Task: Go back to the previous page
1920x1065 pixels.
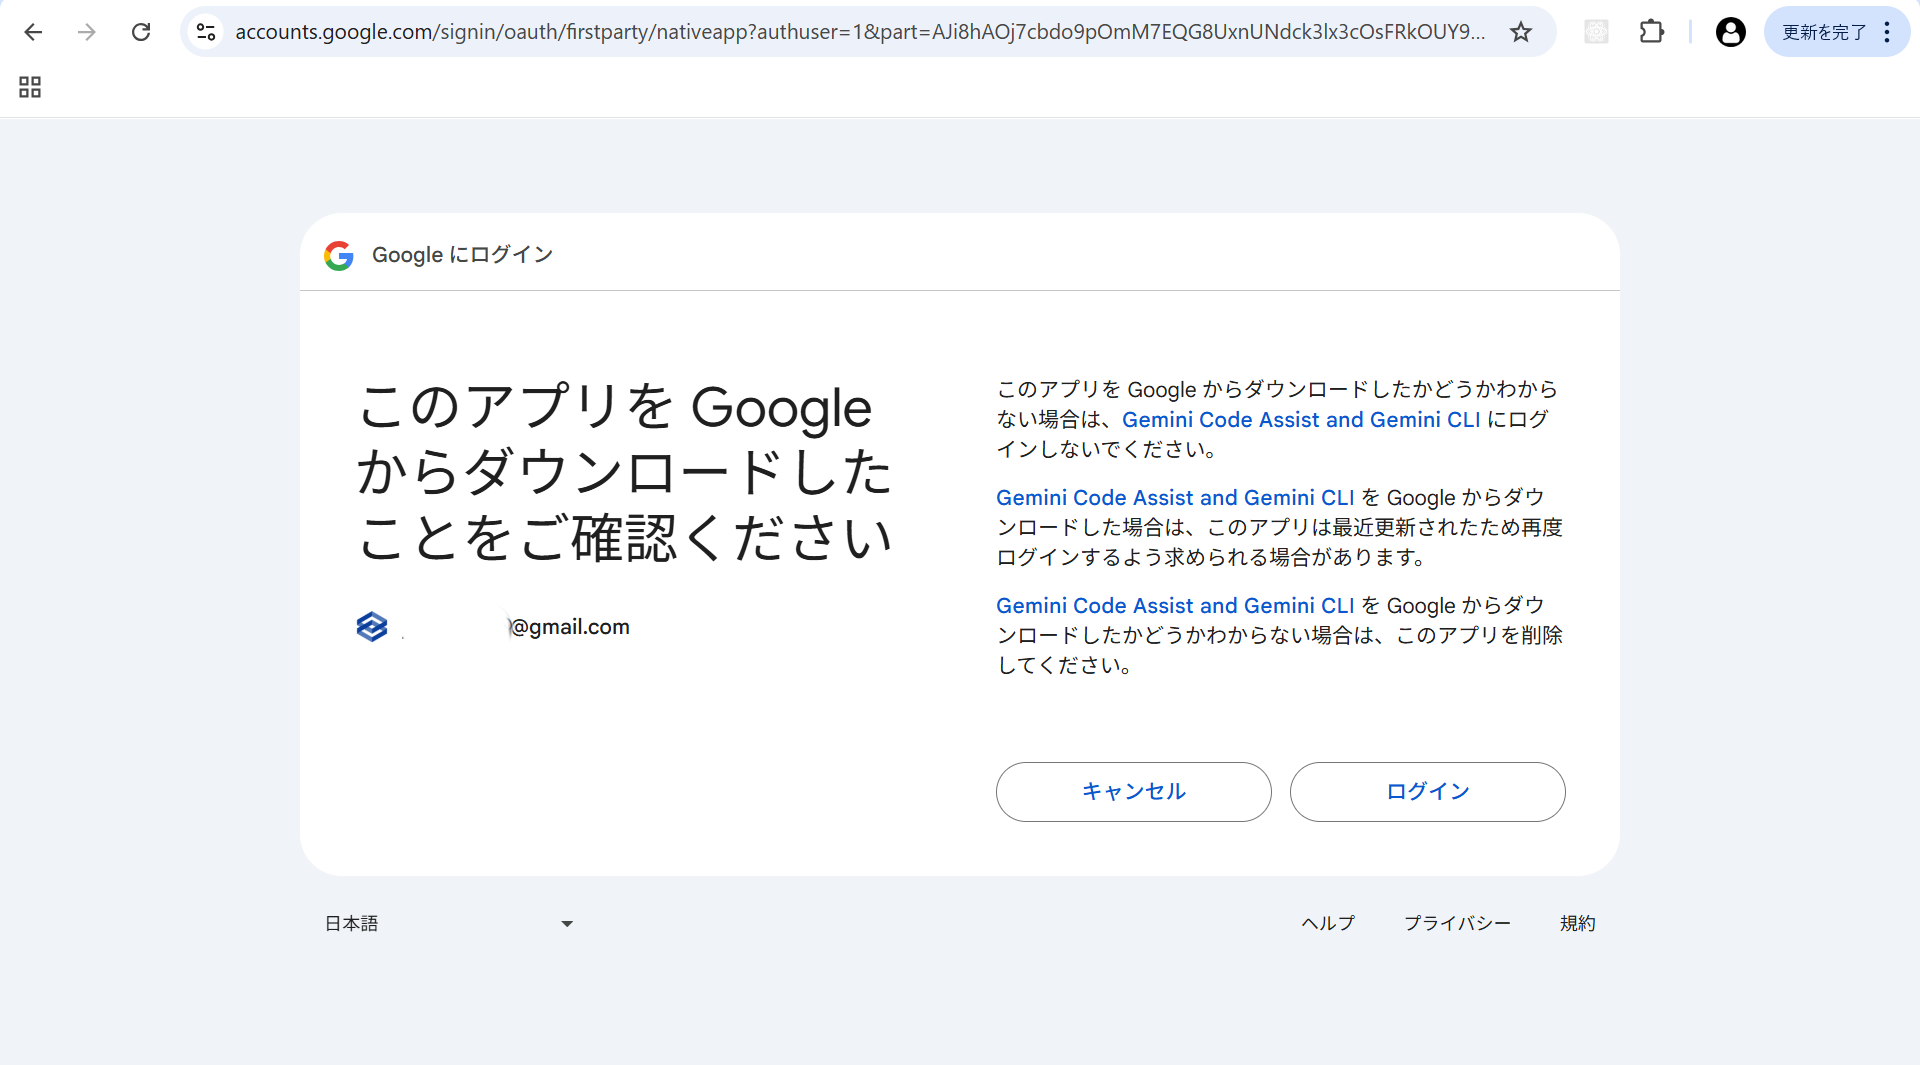Action: click(x=33, y=32)
